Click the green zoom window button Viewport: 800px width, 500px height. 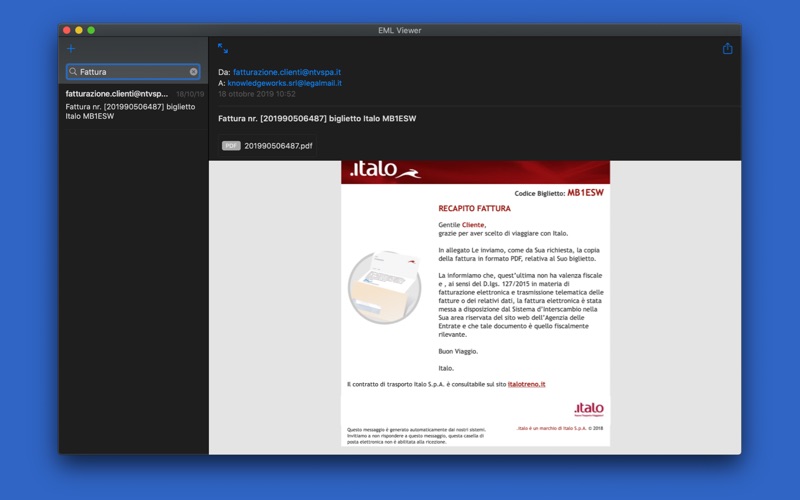pyautogui.click(x=91, y=30)
